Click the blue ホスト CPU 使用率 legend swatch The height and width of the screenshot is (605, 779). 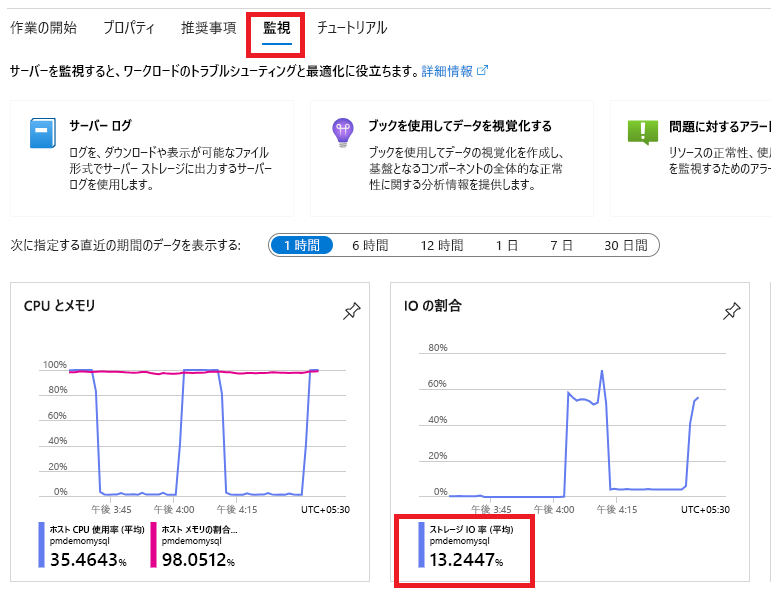(x=41, y=545)
